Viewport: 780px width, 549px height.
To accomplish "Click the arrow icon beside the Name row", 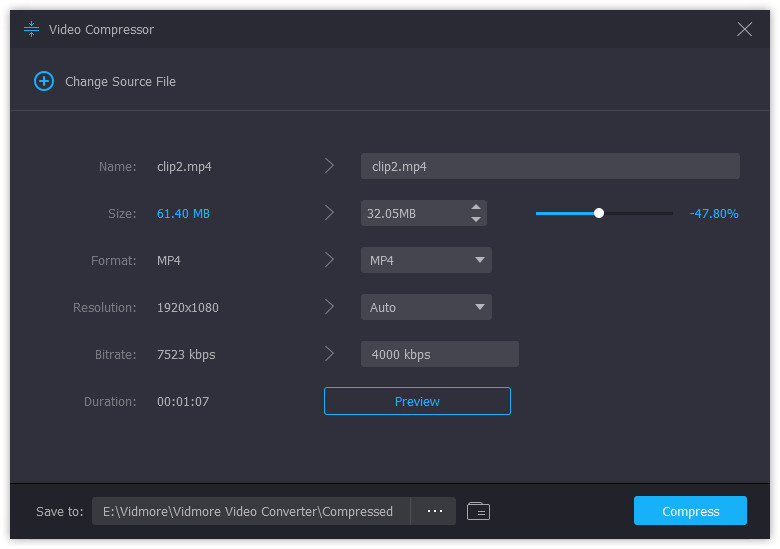I will coord(329,166).
